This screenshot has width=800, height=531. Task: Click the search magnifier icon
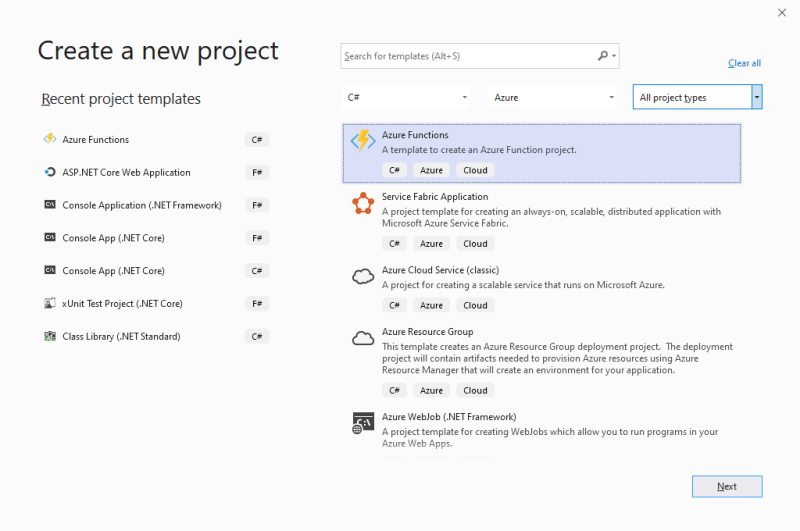(603, 56)
